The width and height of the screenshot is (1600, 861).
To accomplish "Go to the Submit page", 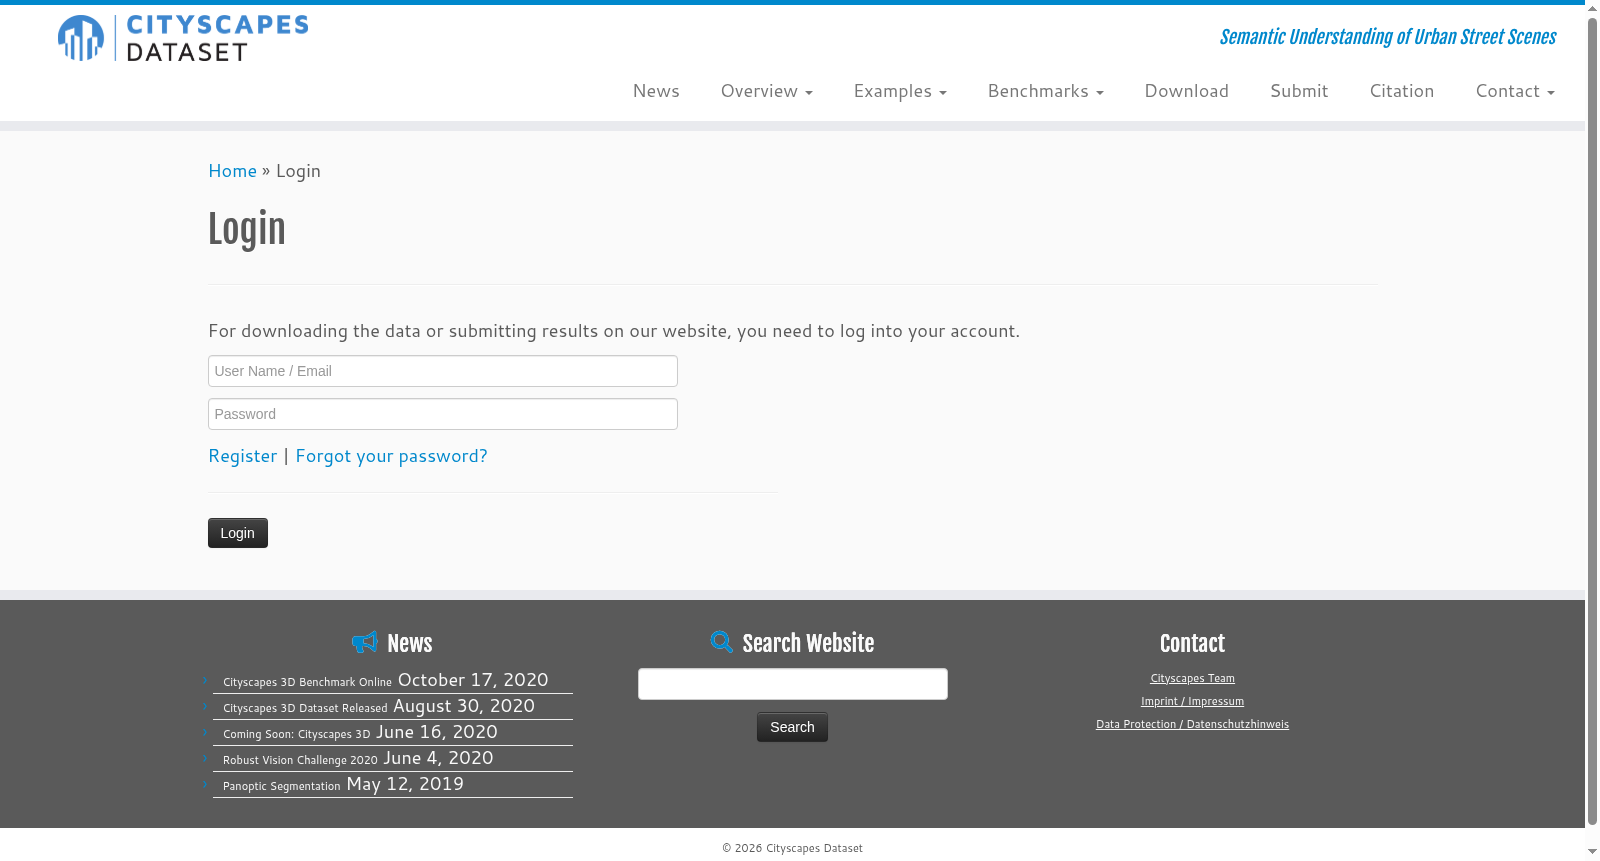I will (1299, 91).
